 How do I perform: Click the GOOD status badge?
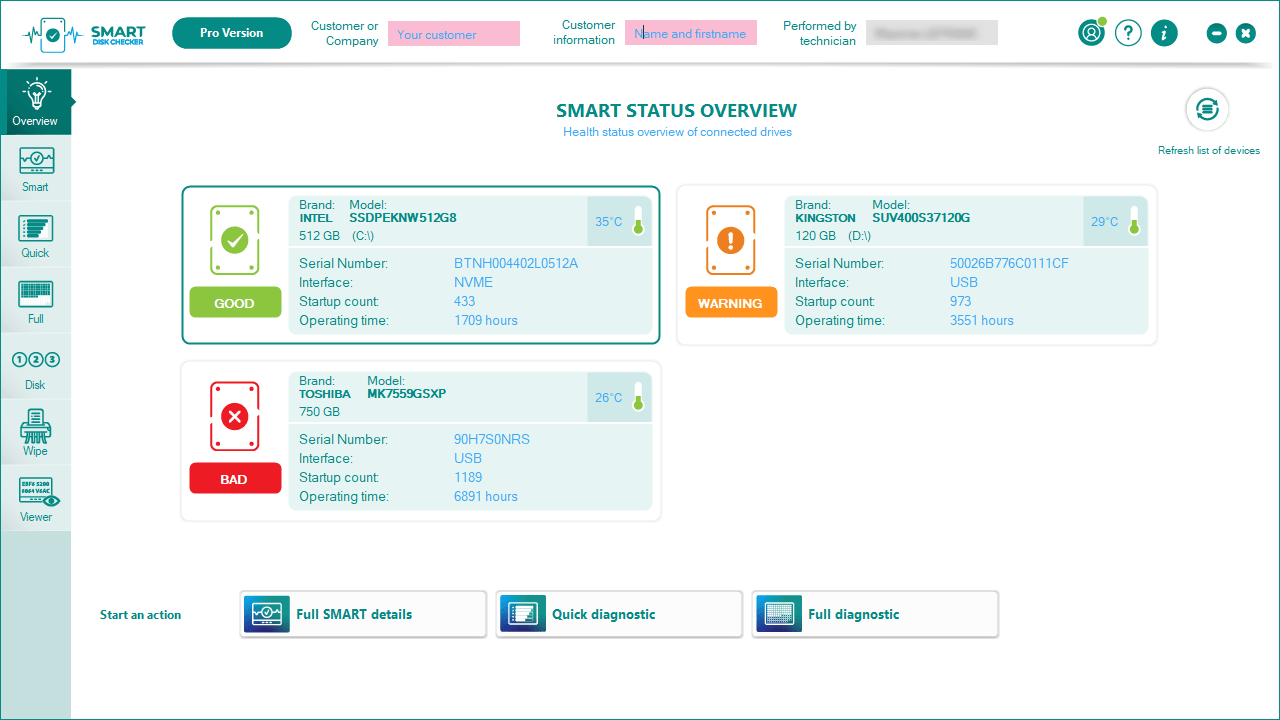tap(235, 302)
